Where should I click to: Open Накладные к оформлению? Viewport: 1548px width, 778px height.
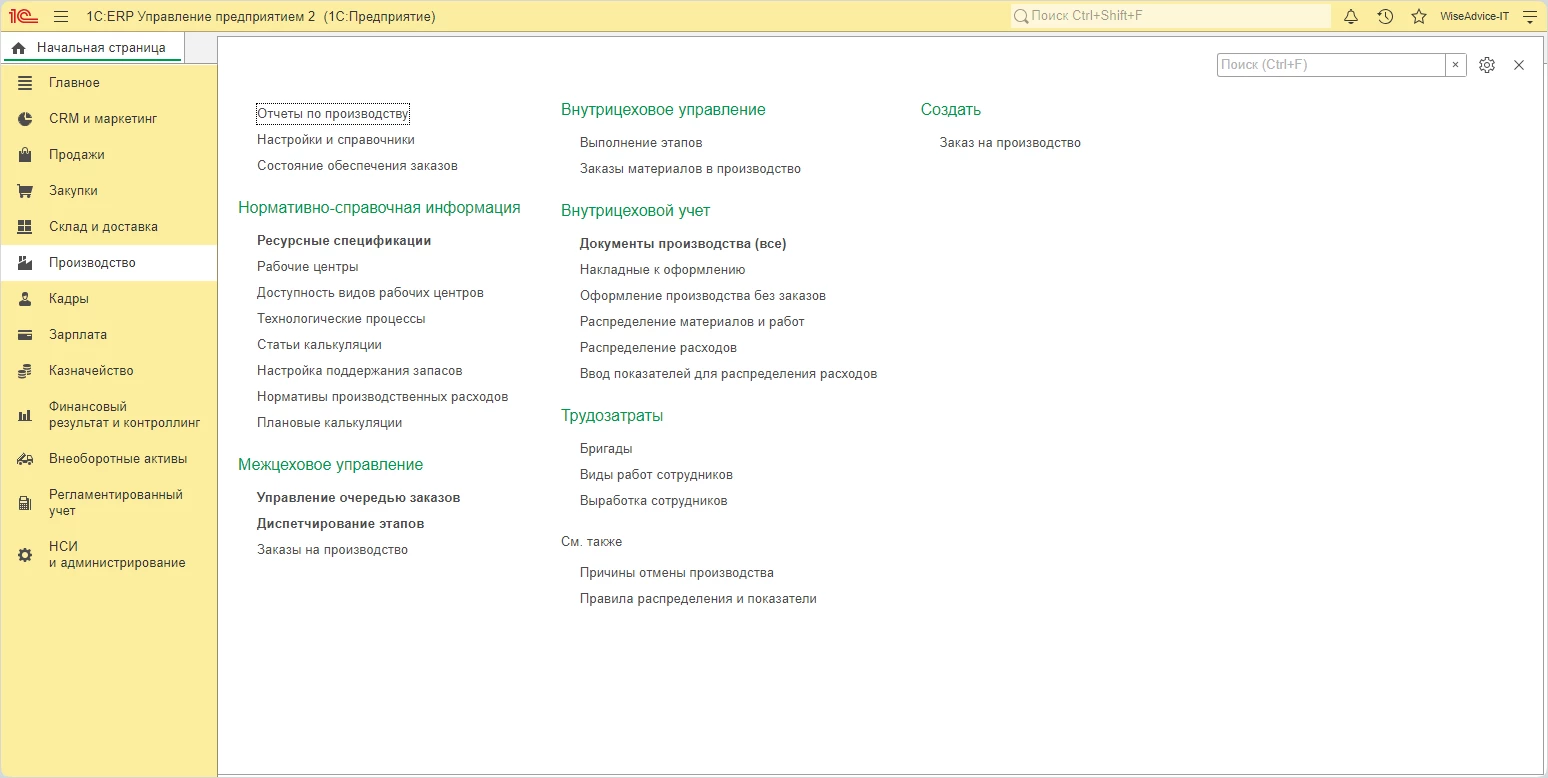(662, 270)
